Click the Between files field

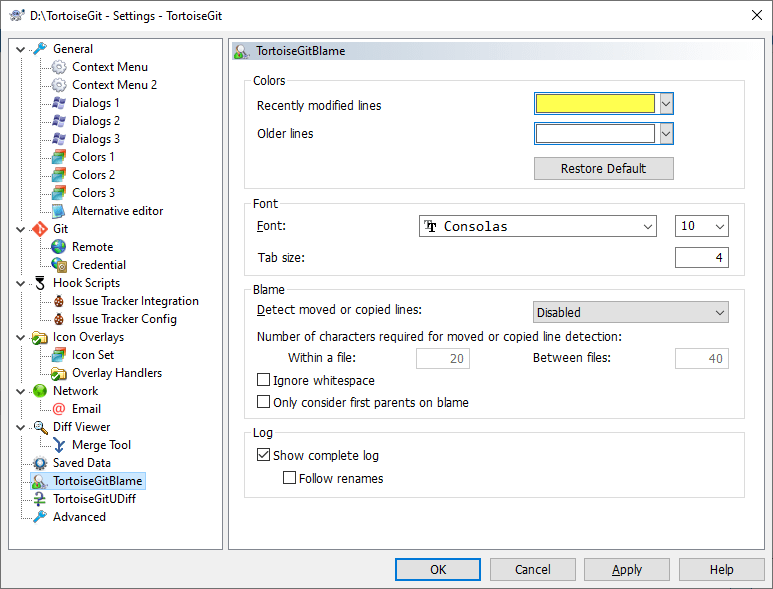point(702,358)
